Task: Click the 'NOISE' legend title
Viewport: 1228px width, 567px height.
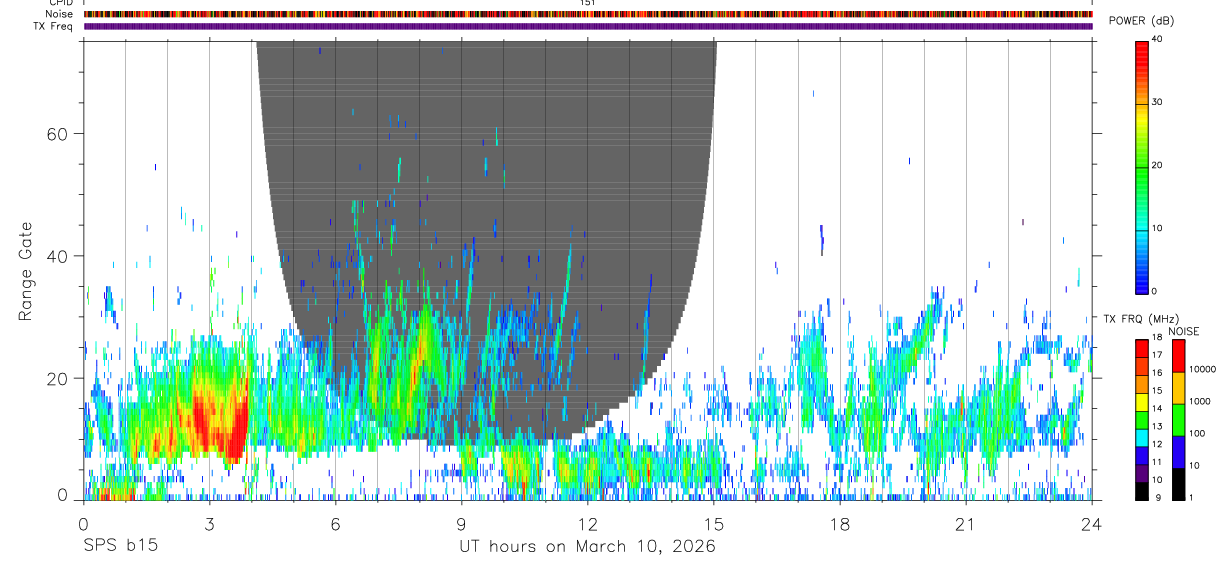Action: tap(1184, 331)
